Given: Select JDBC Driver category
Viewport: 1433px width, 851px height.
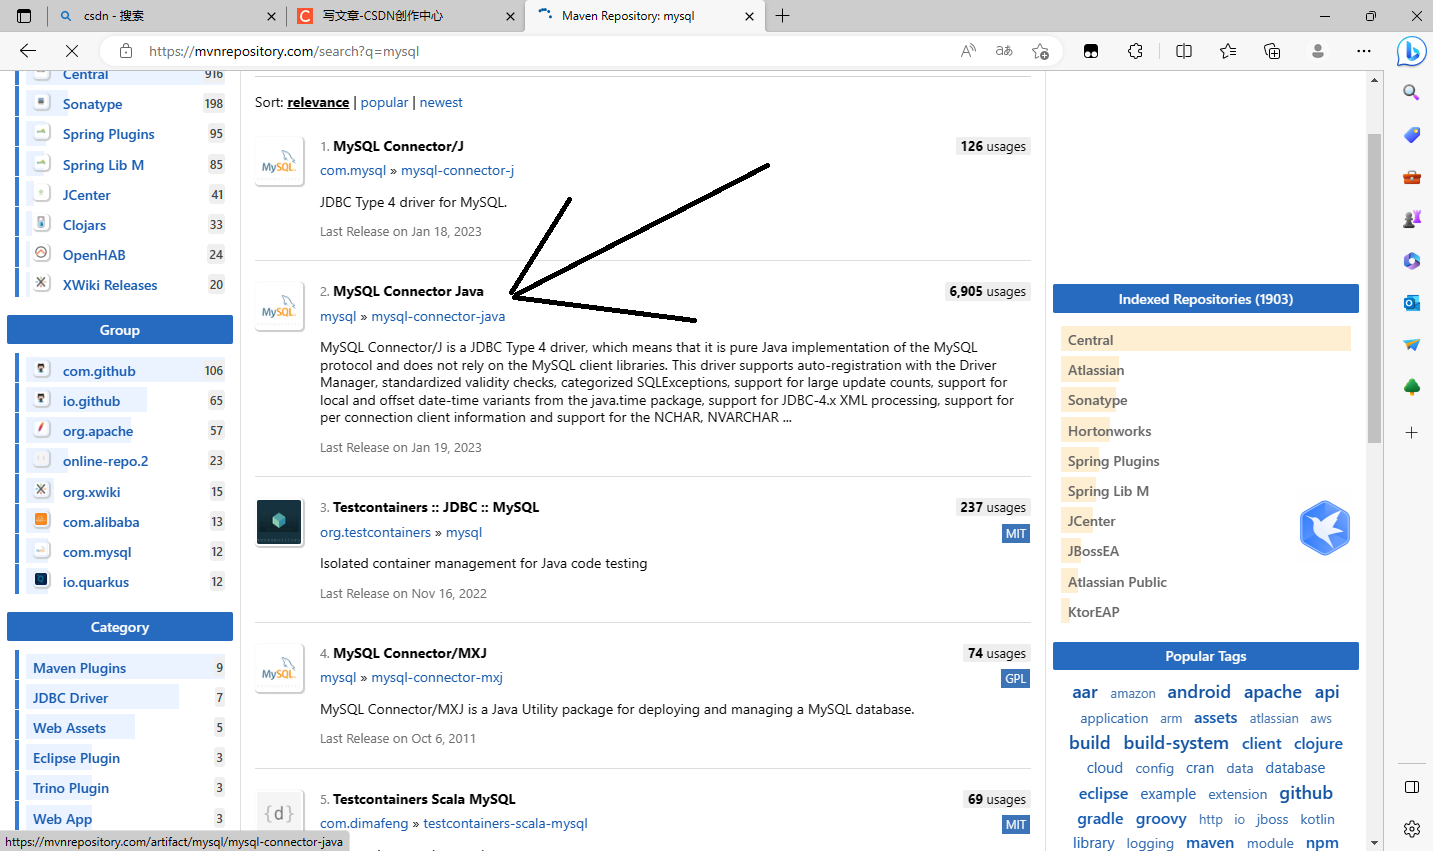Looking at the screenshot, I should pyautogui.click(x=70, y=698).
